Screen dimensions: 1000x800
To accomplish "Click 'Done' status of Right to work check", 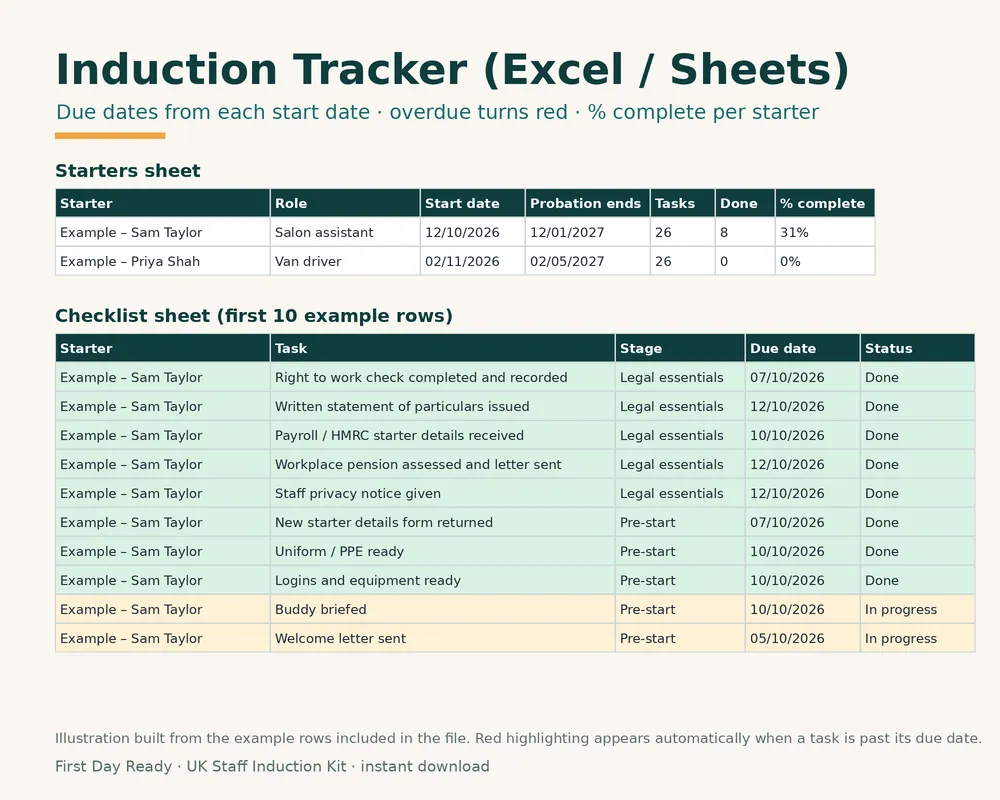I will (917, 377).
